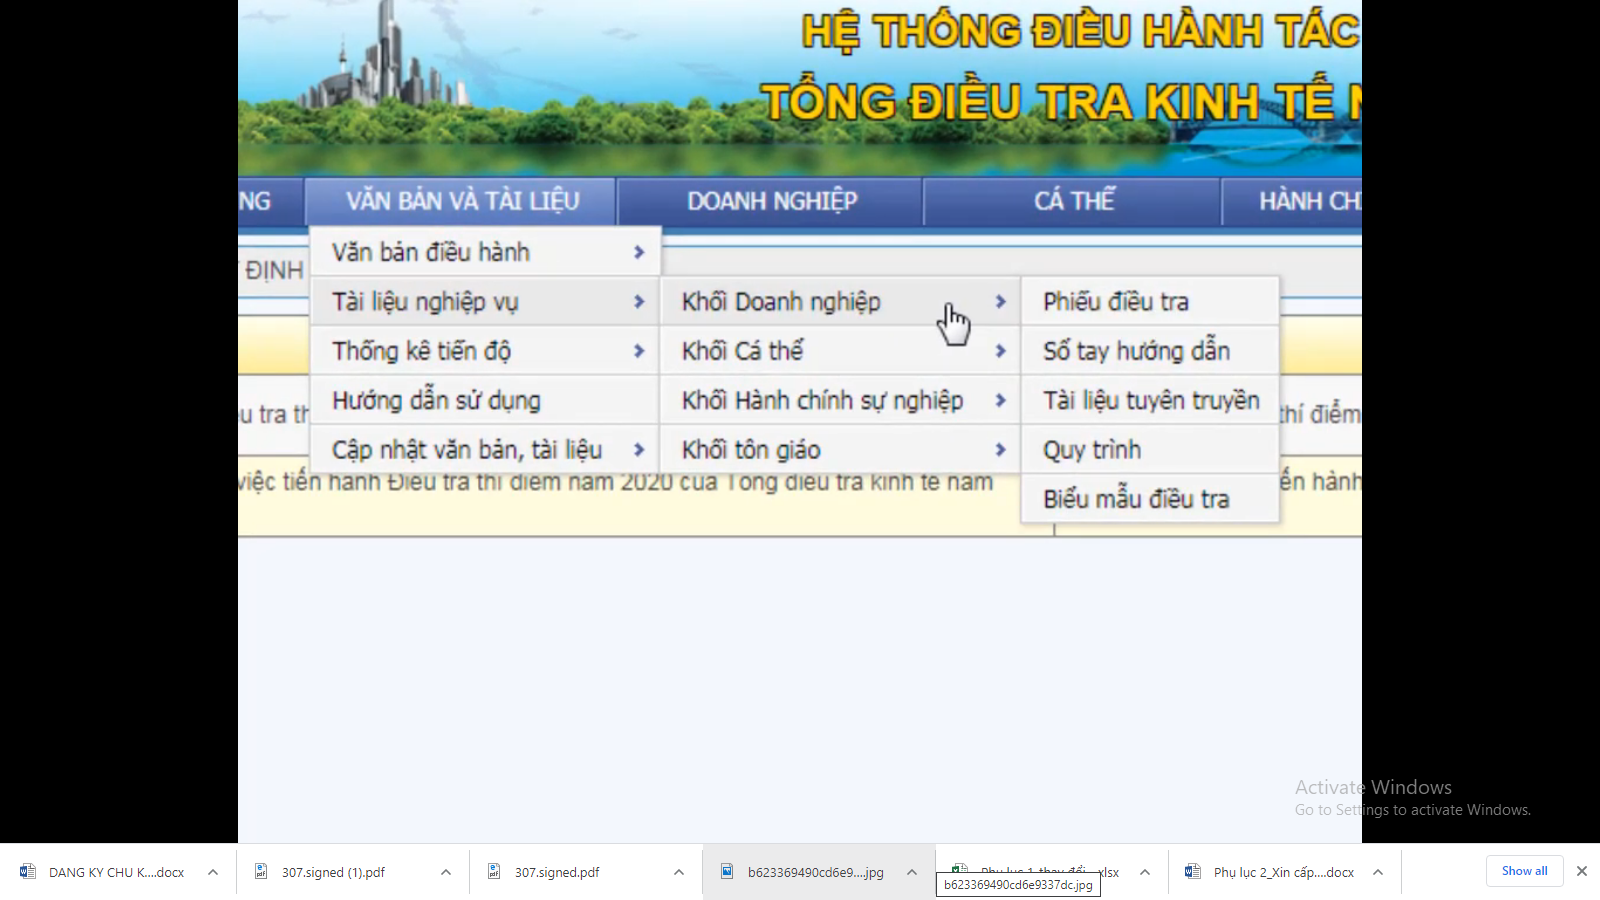Click the Show all downloads button
This screenshot has height=900, width=1600.
pos(1524,870)
